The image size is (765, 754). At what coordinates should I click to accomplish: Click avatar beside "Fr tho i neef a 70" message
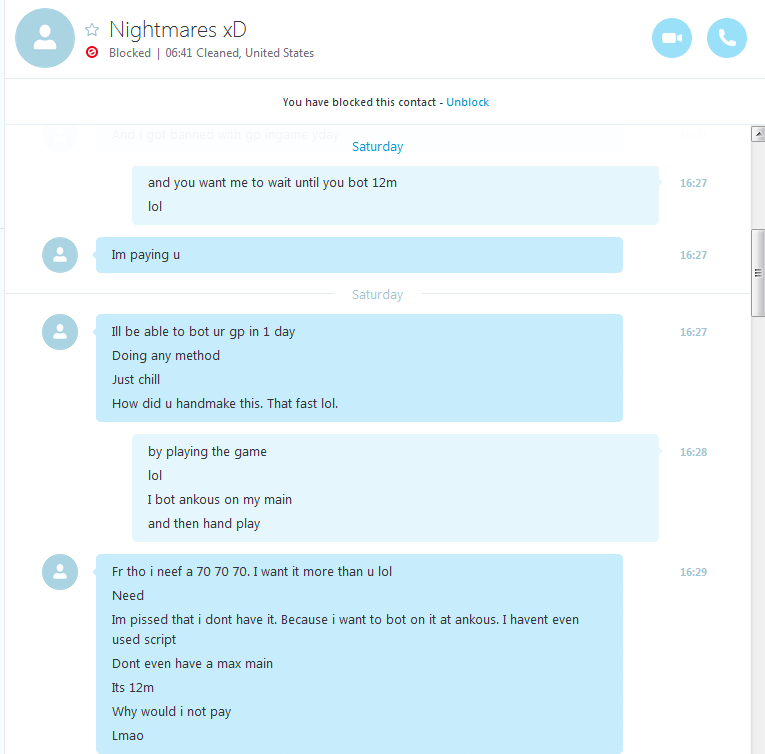click(60, 572)
